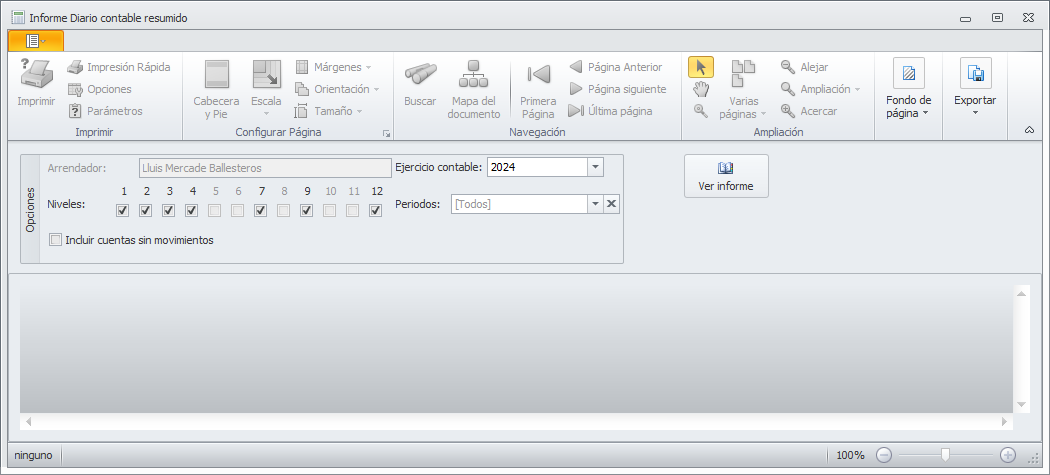Click the ninguno status text

pos(33,456)
